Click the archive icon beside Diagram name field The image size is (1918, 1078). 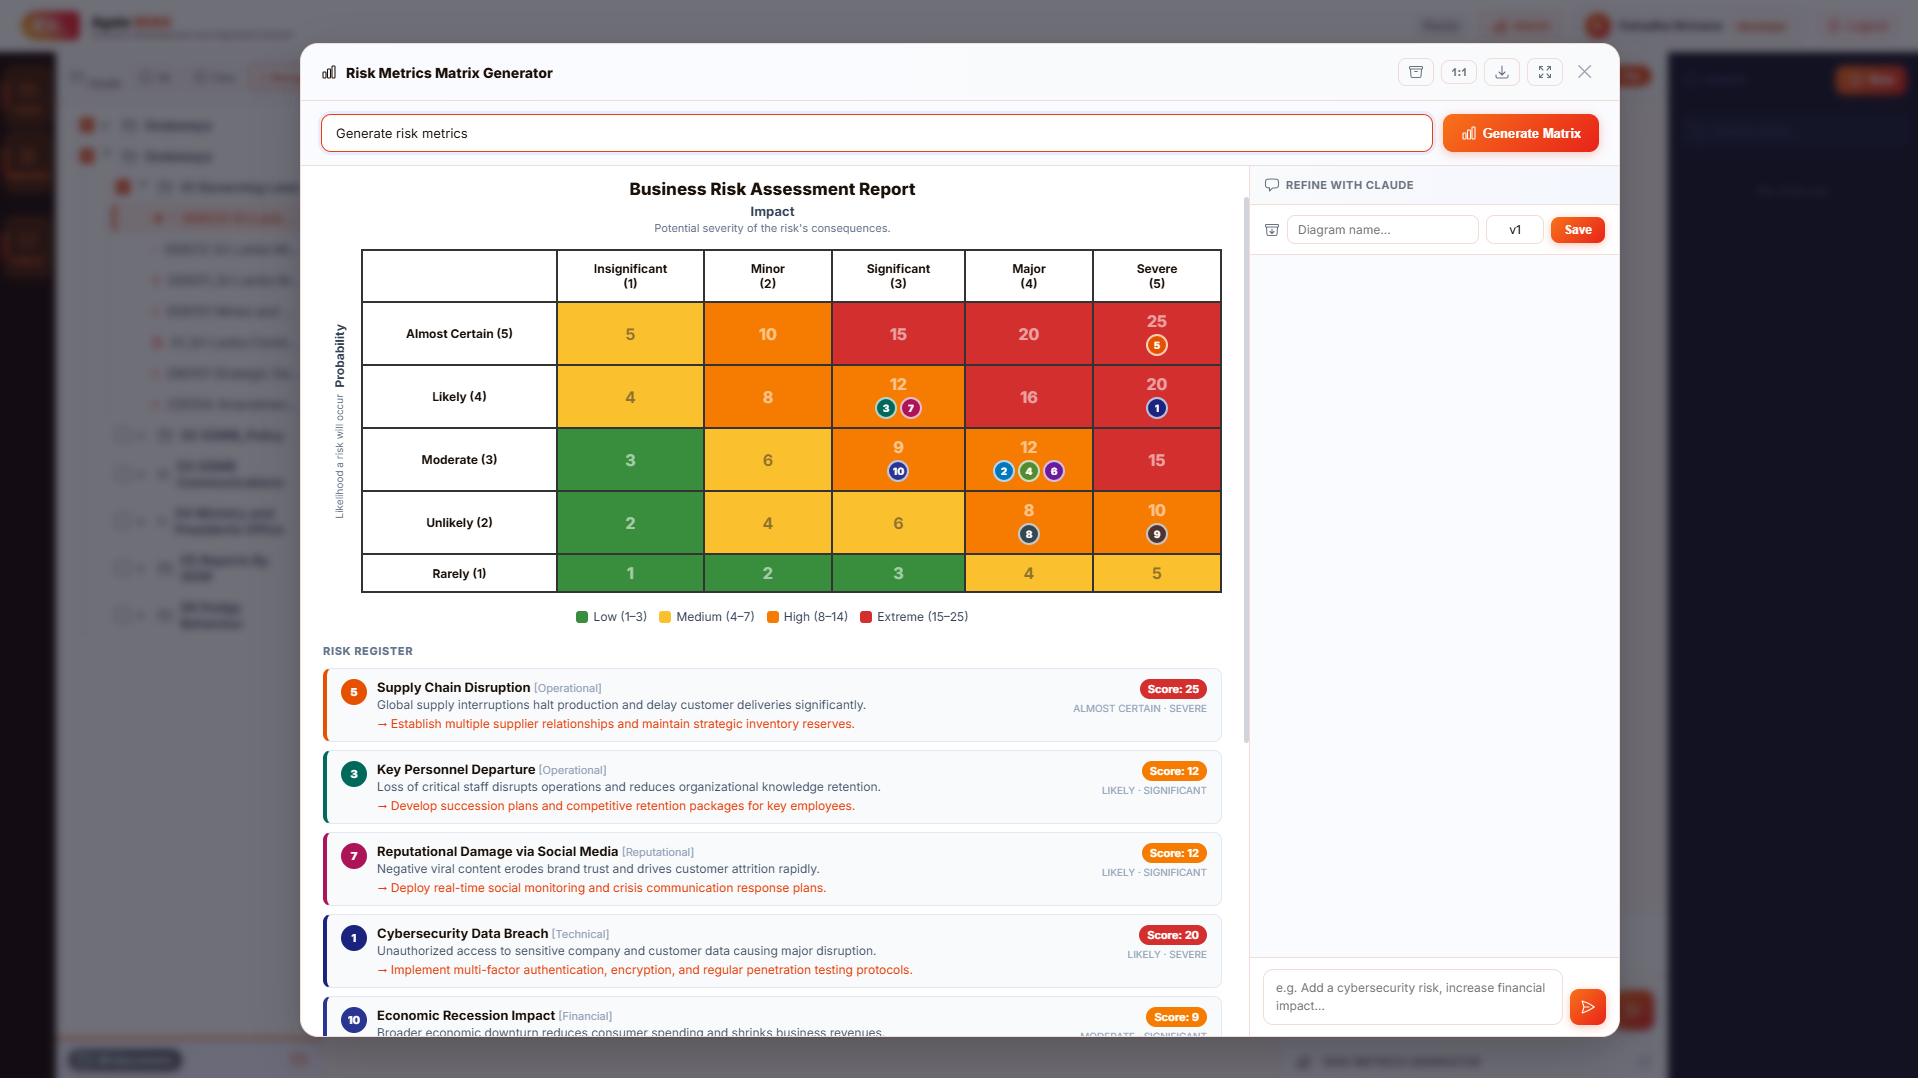tap(1272, 230)
